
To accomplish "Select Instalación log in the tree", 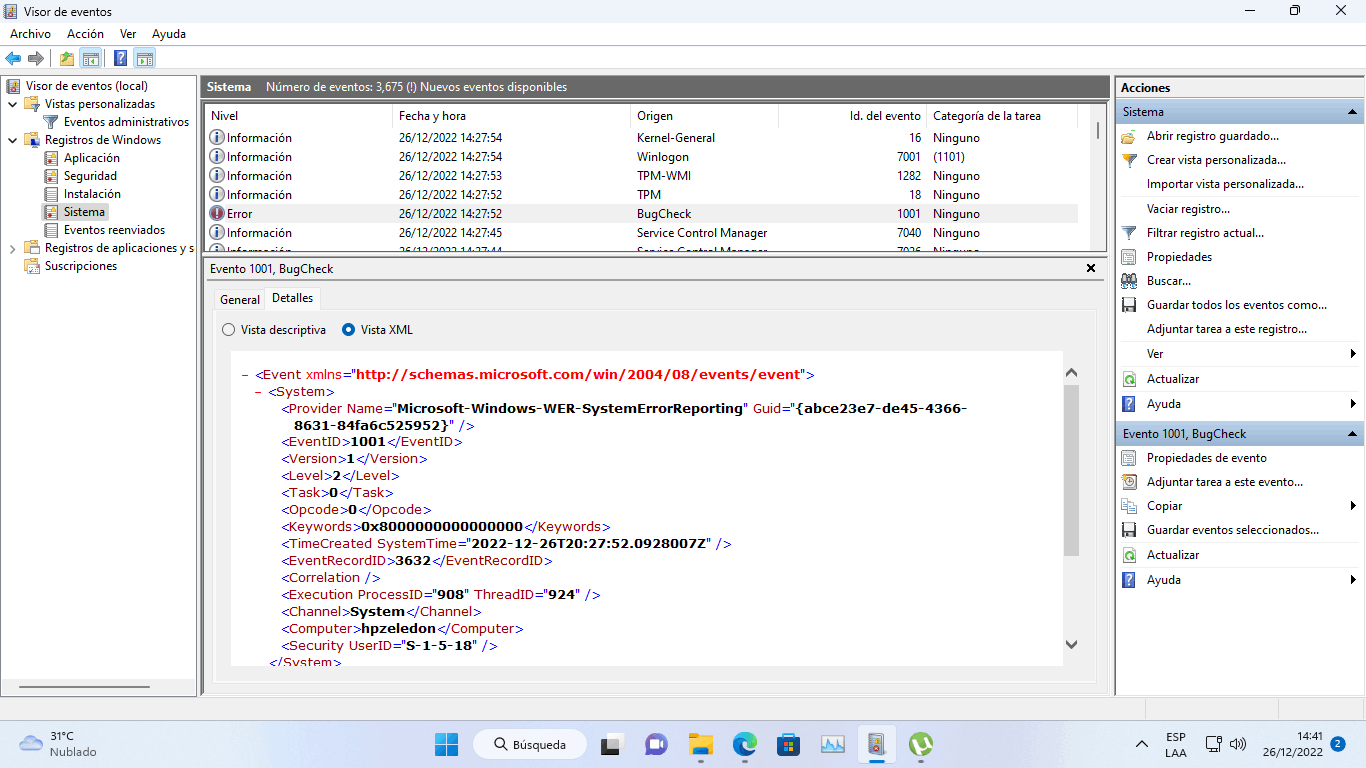I will (x=92, y=194).
